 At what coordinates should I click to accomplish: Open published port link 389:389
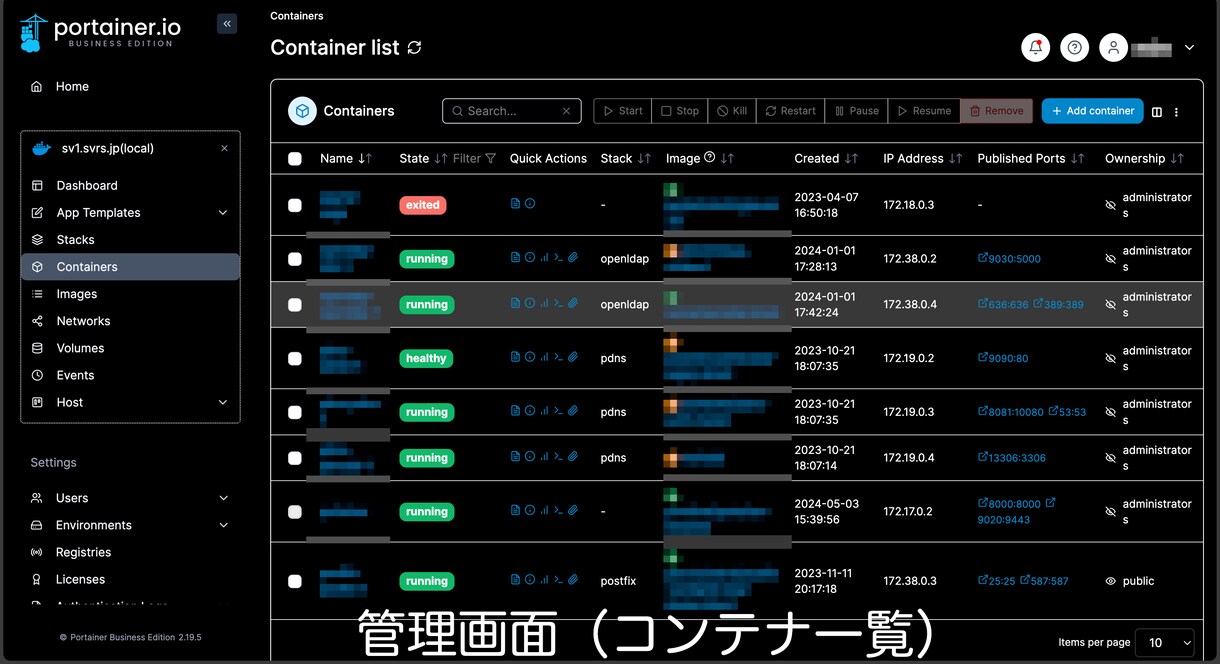pyautogui.click(x=1058, y=304)
